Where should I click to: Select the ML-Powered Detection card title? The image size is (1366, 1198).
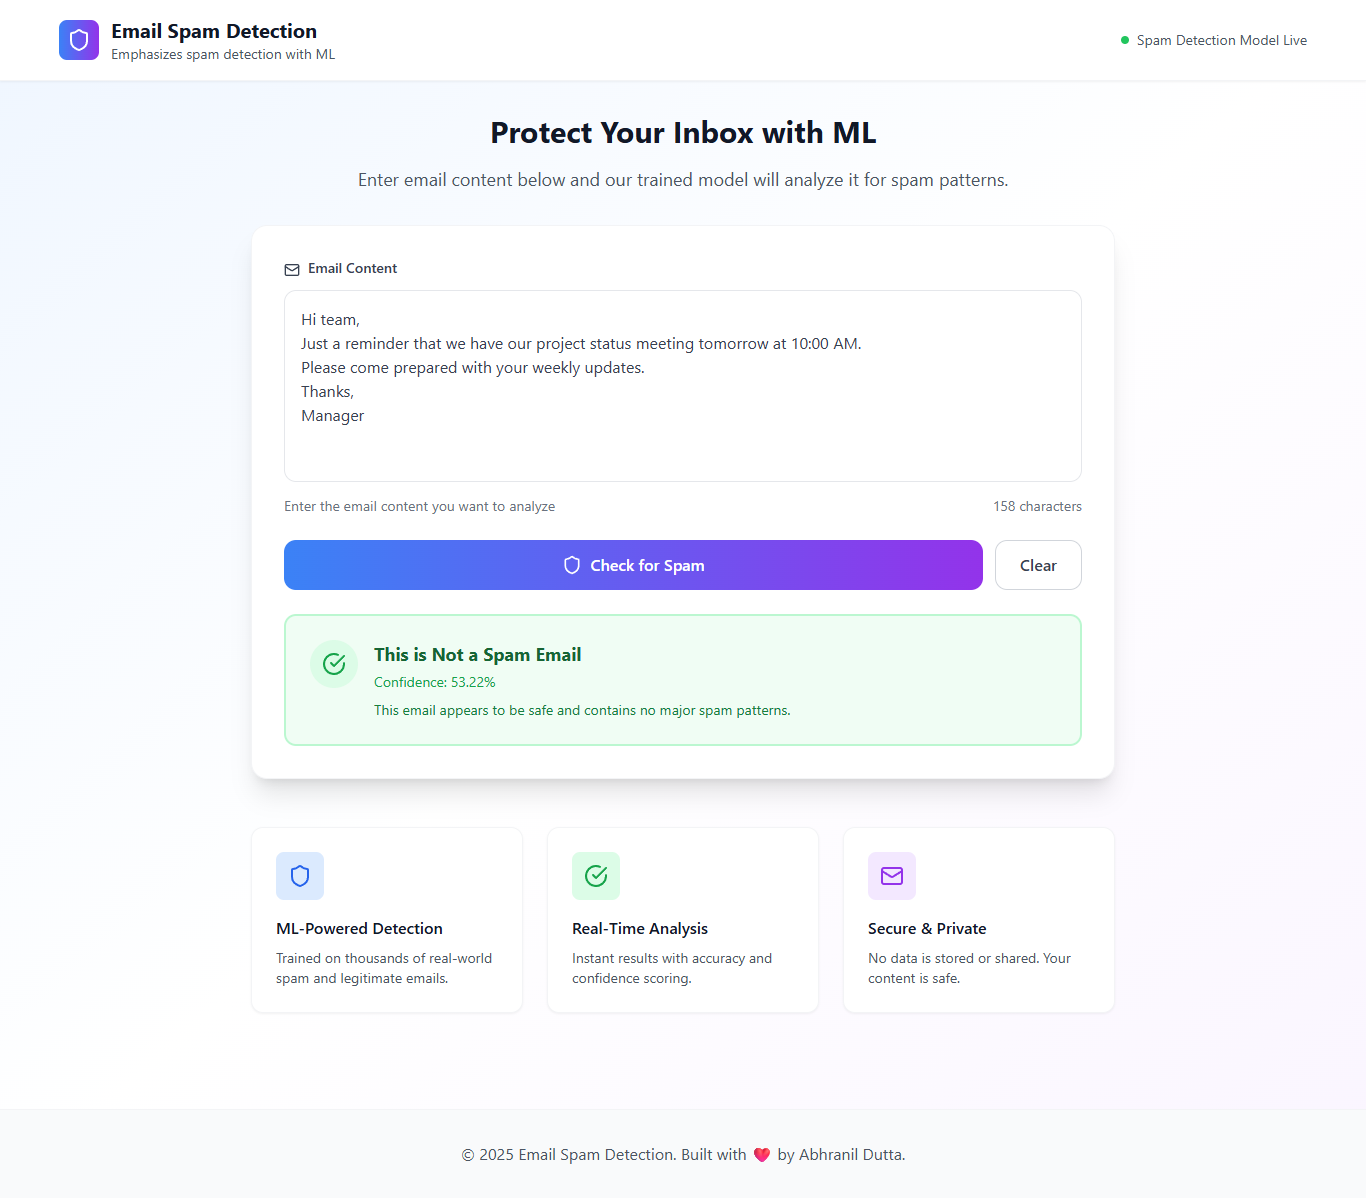[x=359, y=928]
